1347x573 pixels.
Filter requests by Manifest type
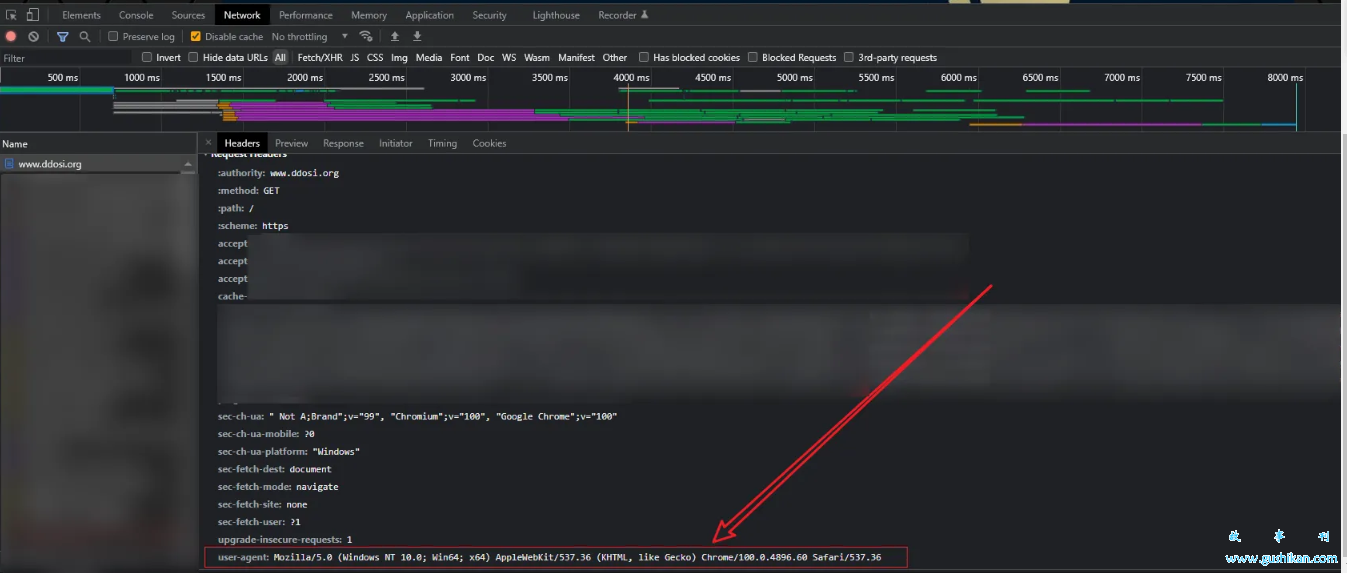coord(576,58)
